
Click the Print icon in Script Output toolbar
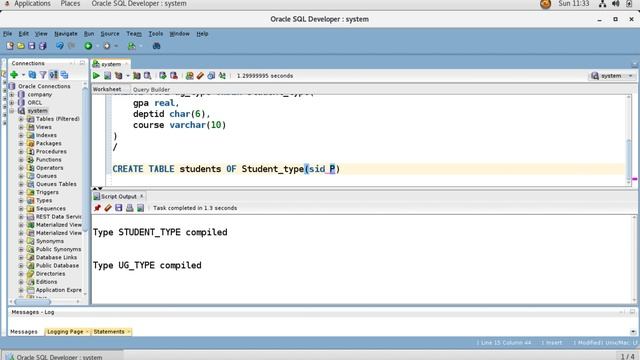(129, 208)
